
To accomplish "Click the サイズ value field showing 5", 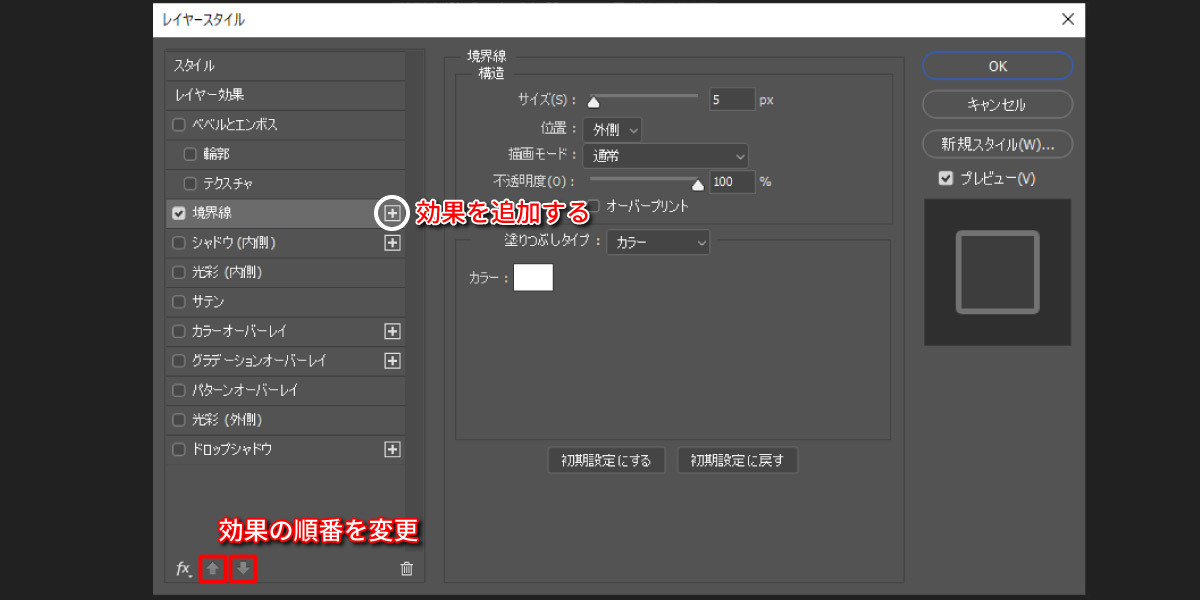I will point(732,100).
